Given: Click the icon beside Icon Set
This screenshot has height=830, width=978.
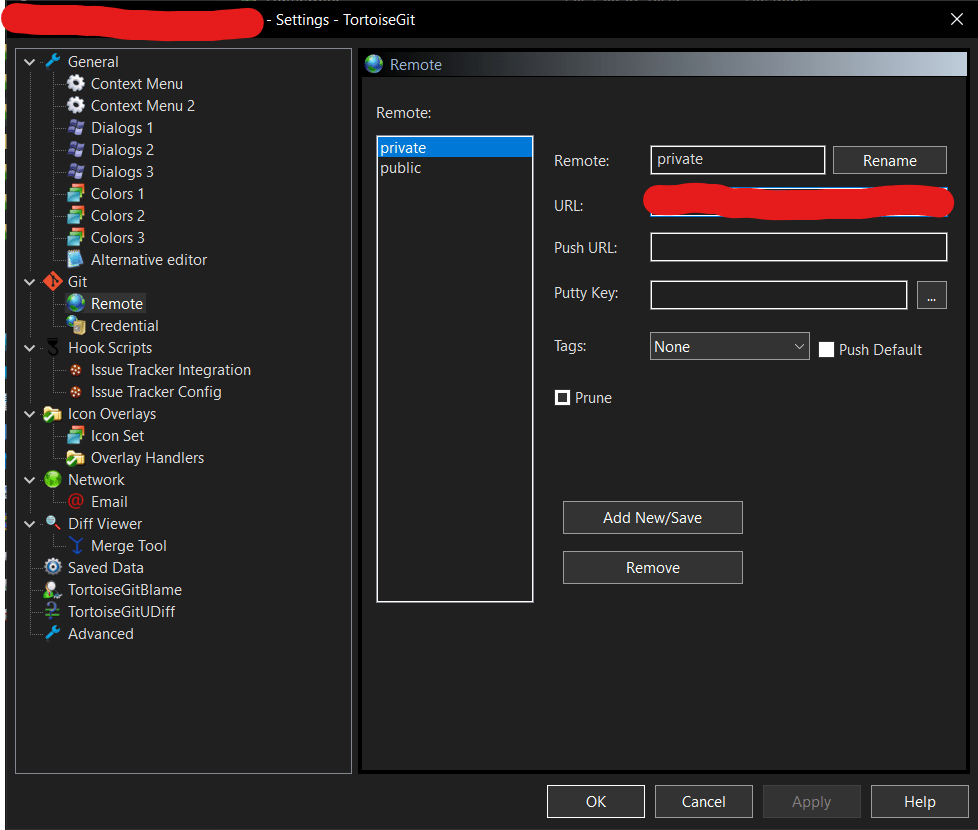Looking at the screenshot, I should pyautogui.click(x=76, y=435).
